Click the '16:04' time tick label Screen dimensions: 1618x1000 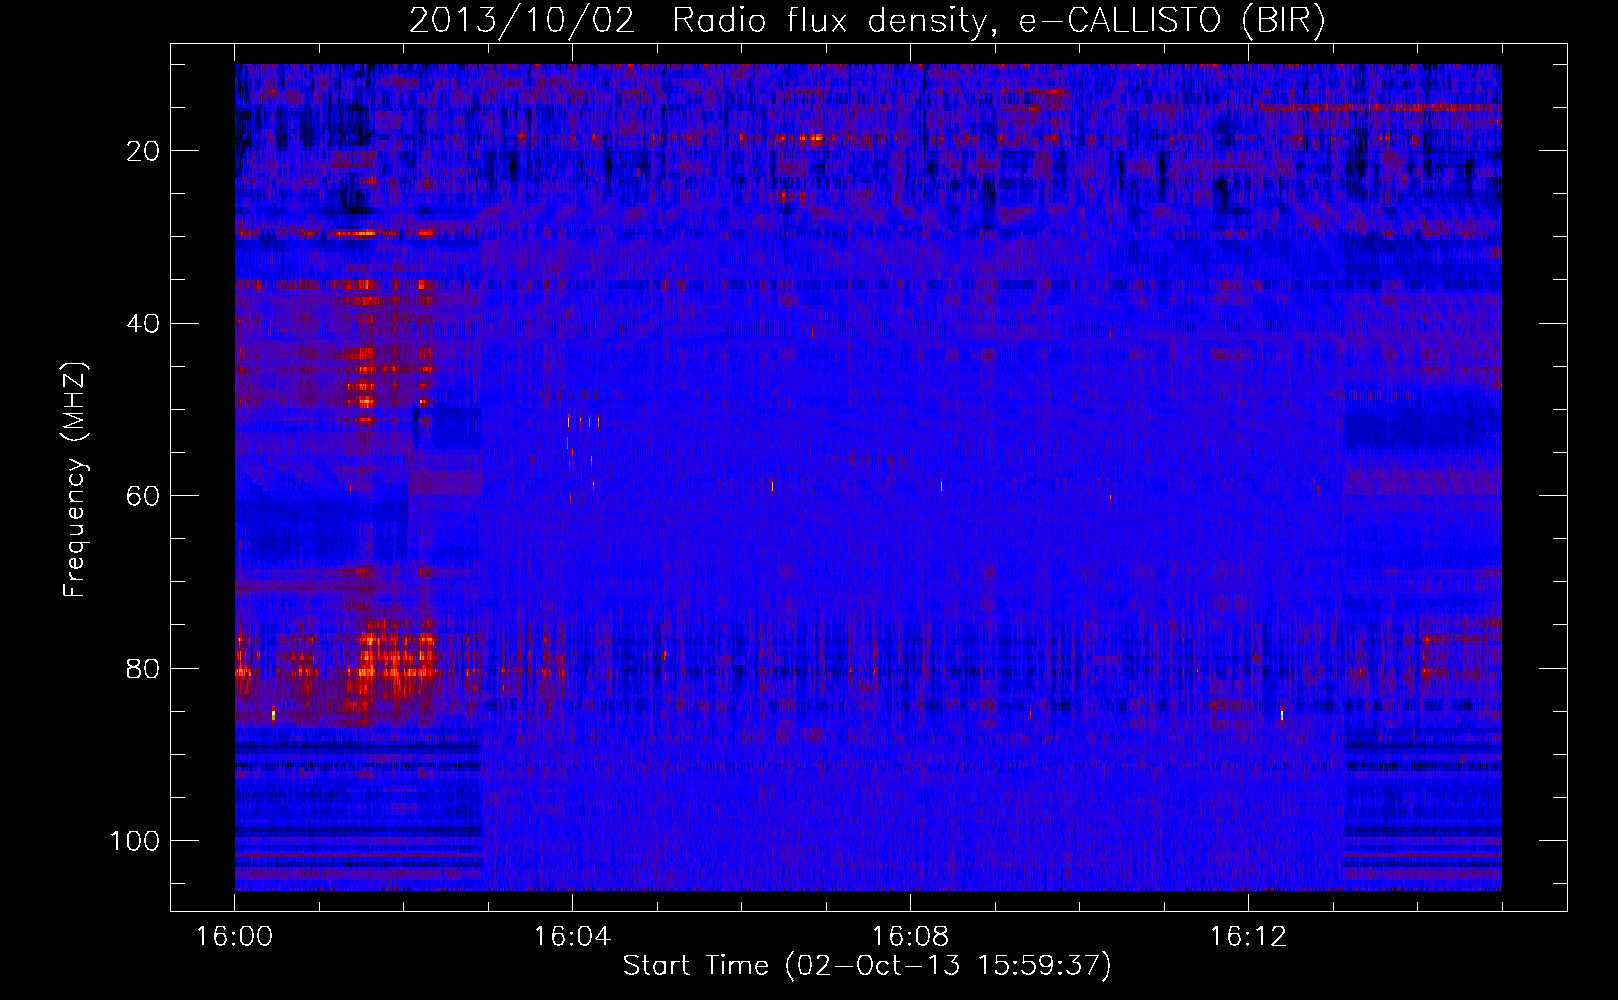(572, 937)
